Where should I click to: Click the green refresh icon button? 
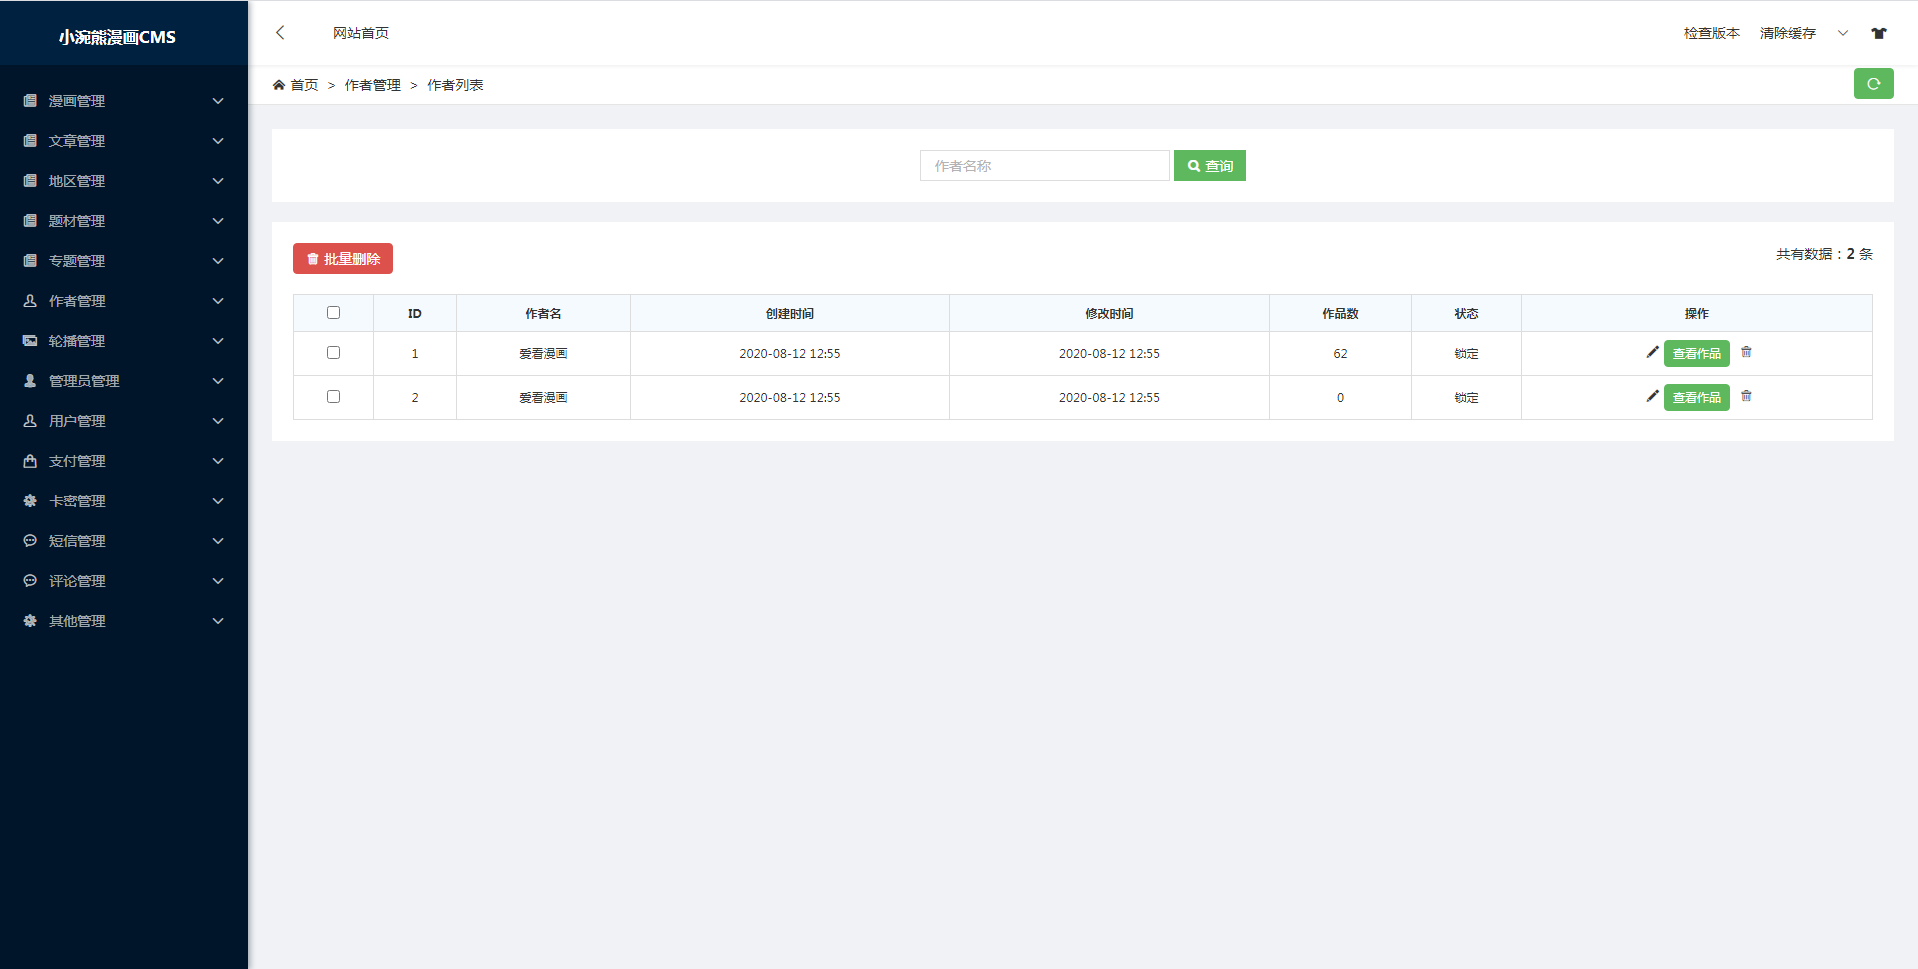tap(1873, 84)
